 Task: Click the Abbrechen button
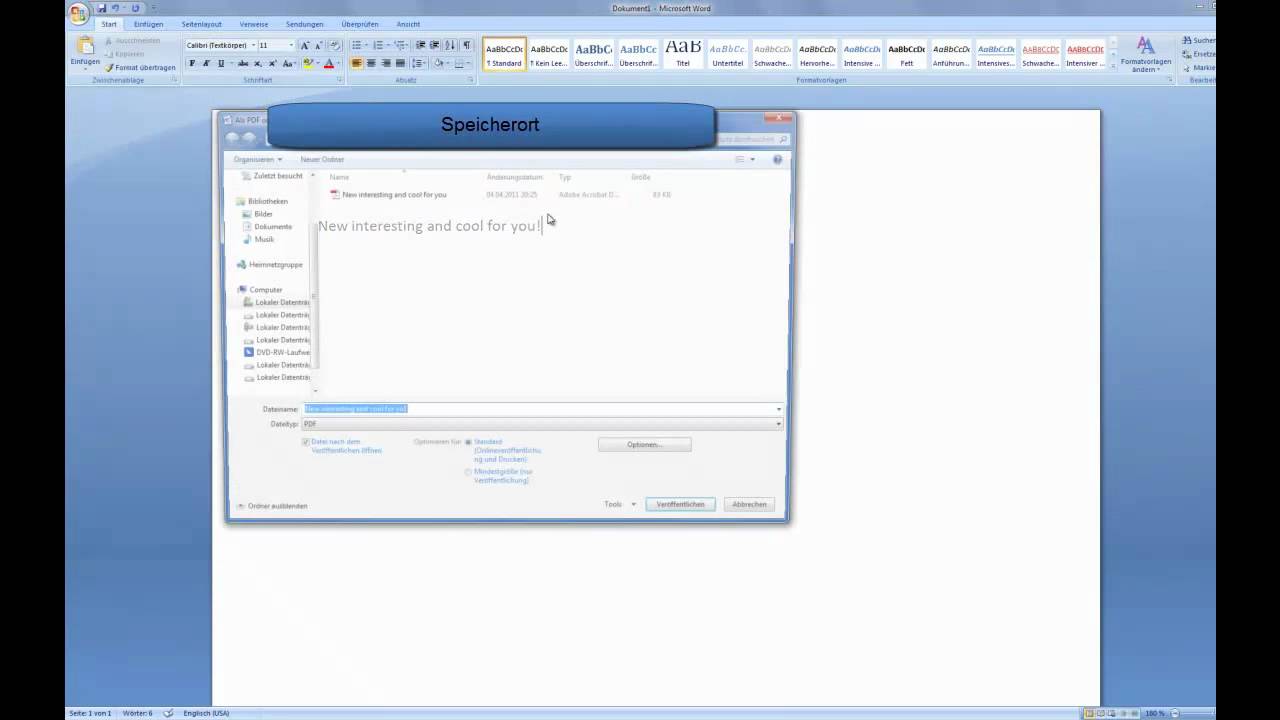(x=749, y=504)
